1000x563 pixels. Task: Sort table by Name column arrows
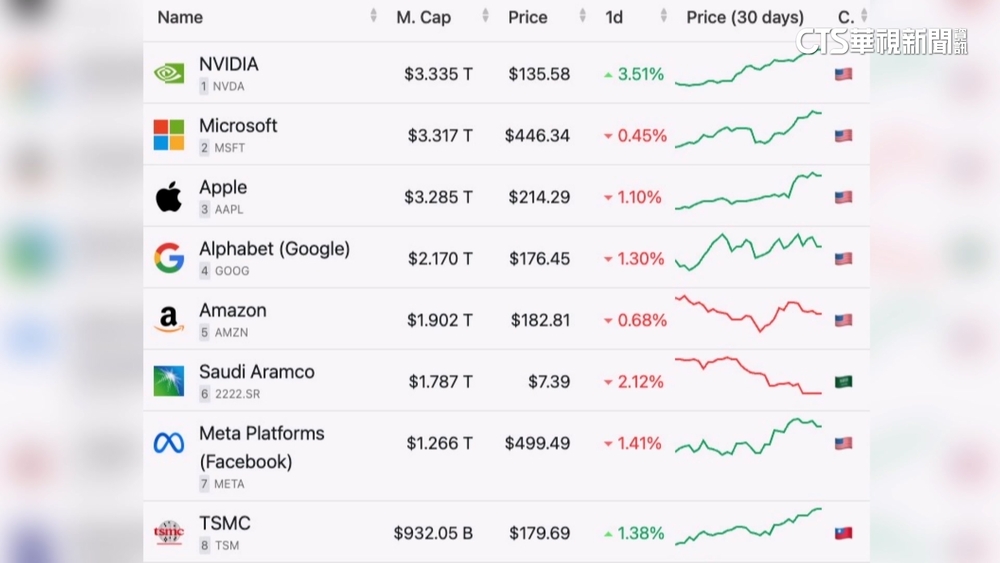(x=373, y=17)
